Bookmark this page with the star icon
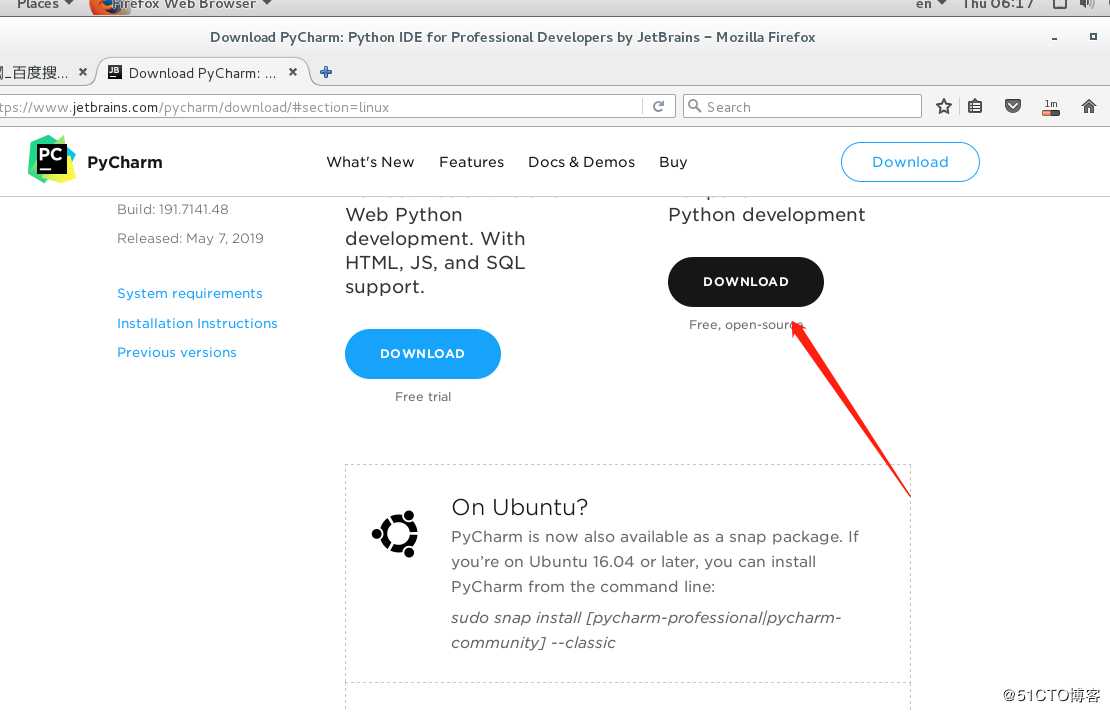Screen dimensions: 1110x712 point(943,106)
